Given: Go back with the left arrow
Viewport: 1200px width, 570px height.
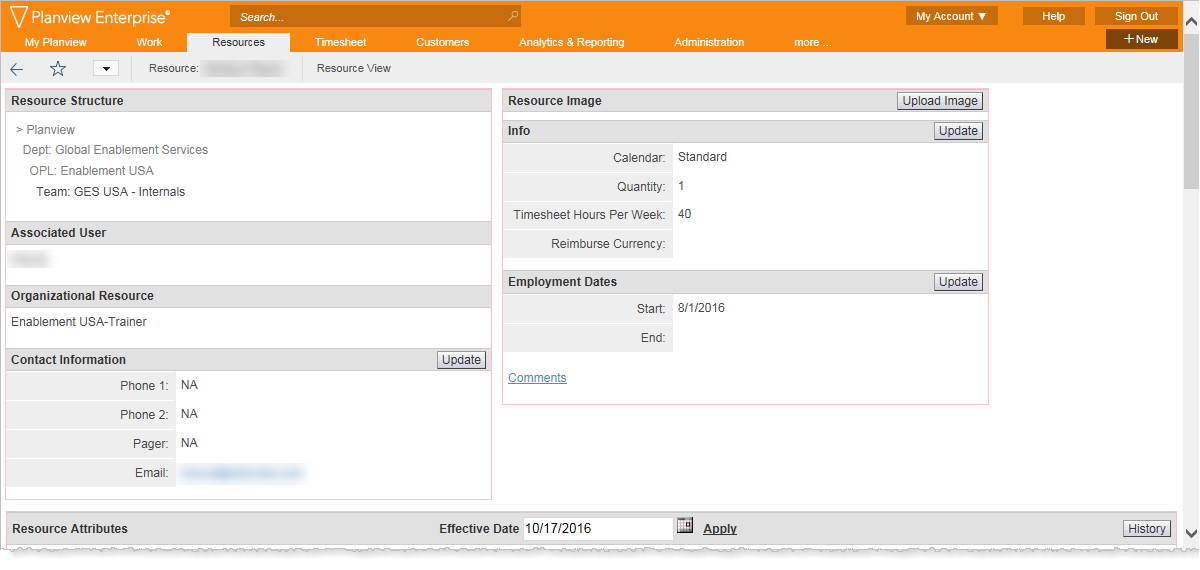Looking at the screenshot, I should [17, 68].
